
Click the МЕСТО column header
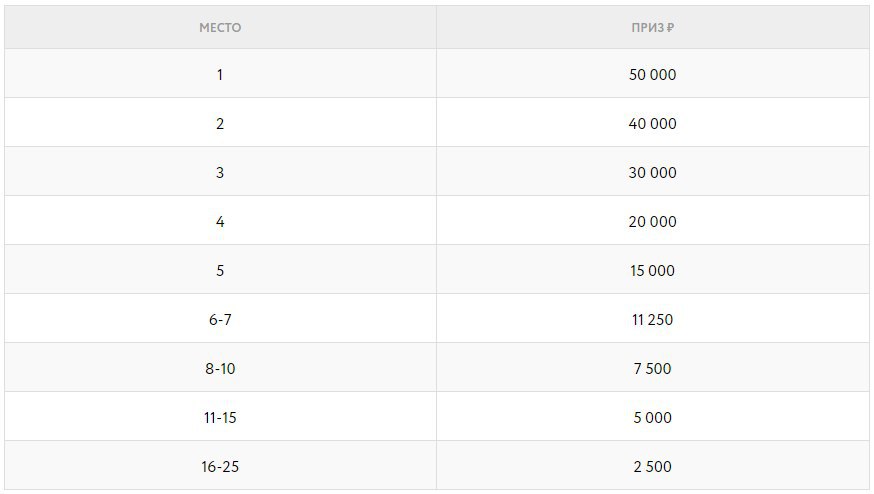(220, 27)
